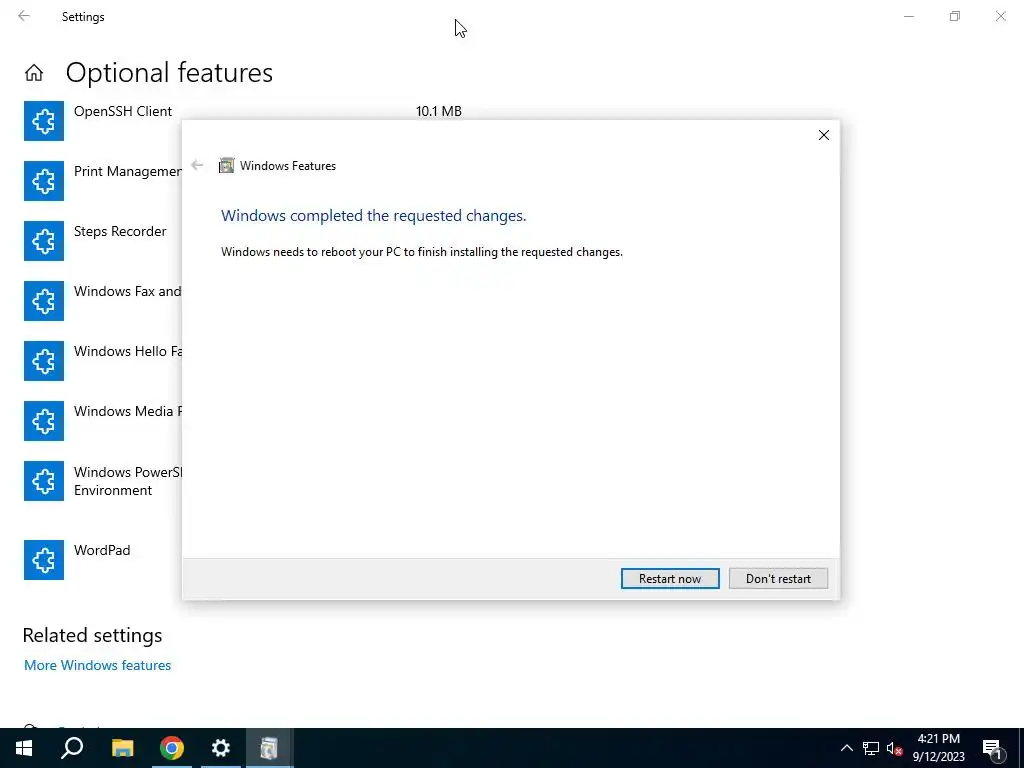Click Steps Recorder label
1024x768 pixels.
(x=120, y=231)
